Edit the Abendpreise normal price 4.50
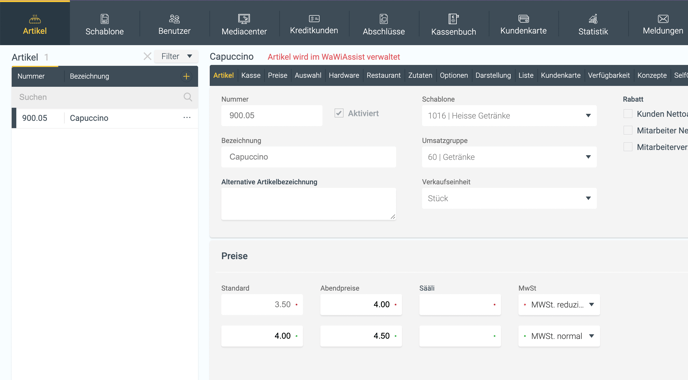The width and height of the screenshot is (688, 380). 361,336
